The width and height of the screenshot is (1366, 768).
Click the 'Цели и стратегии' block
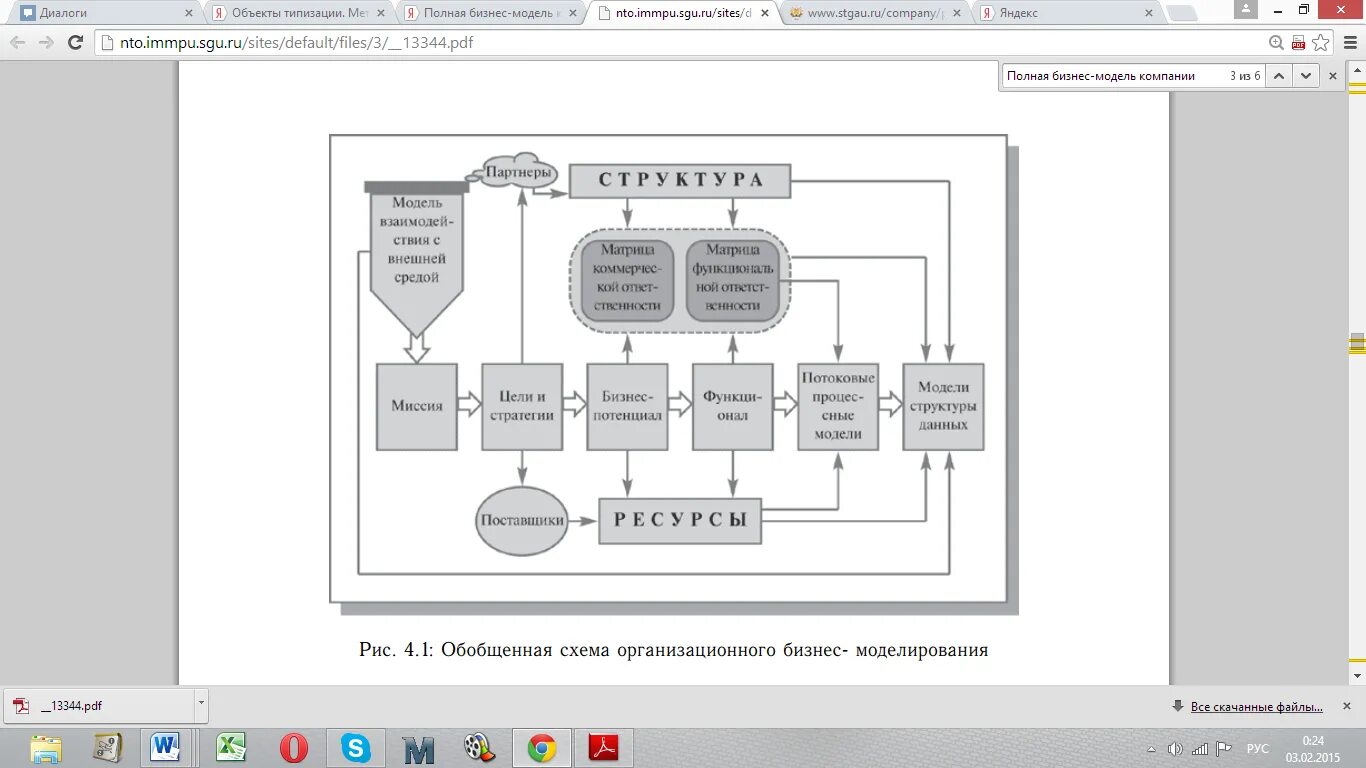[x=522, y=406]
